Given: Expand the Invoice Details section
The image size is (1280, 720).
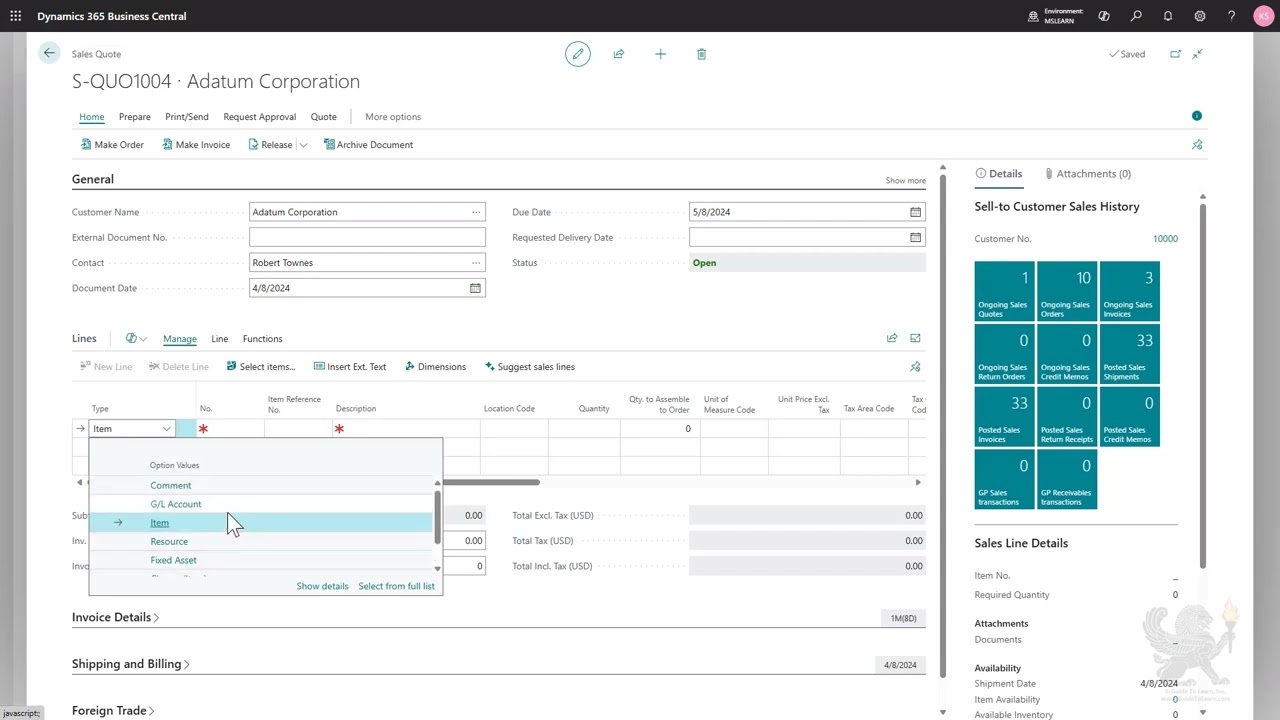Looking at the screenshot, I should point(115,617).
